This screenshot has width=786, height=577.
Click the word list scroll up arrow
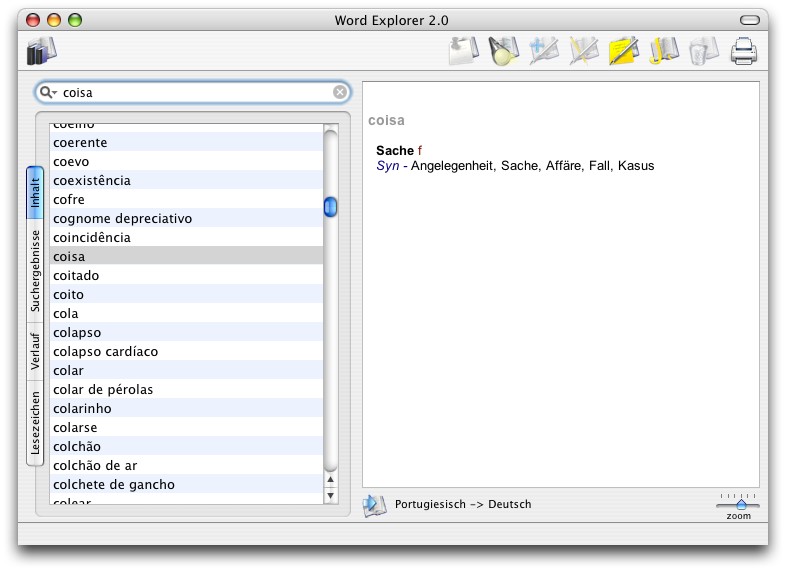[330, 480]
